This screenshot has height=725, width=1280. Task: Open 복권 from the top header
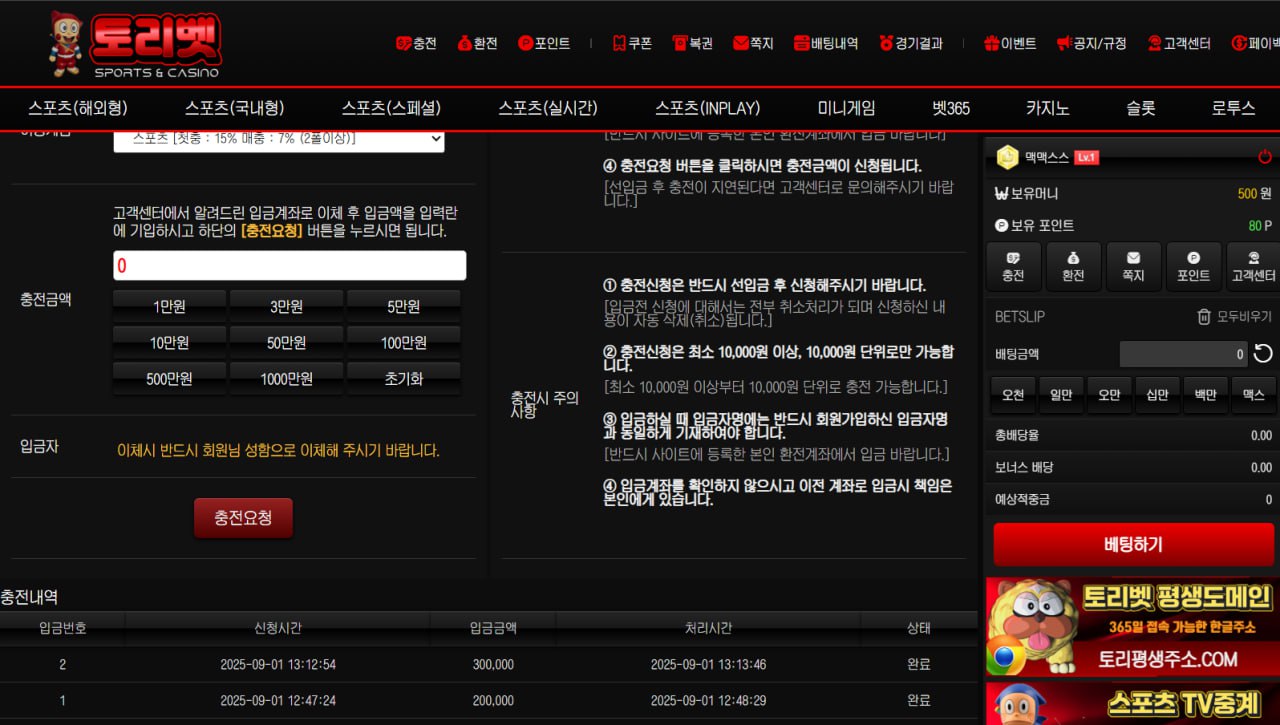coord(692,43)
